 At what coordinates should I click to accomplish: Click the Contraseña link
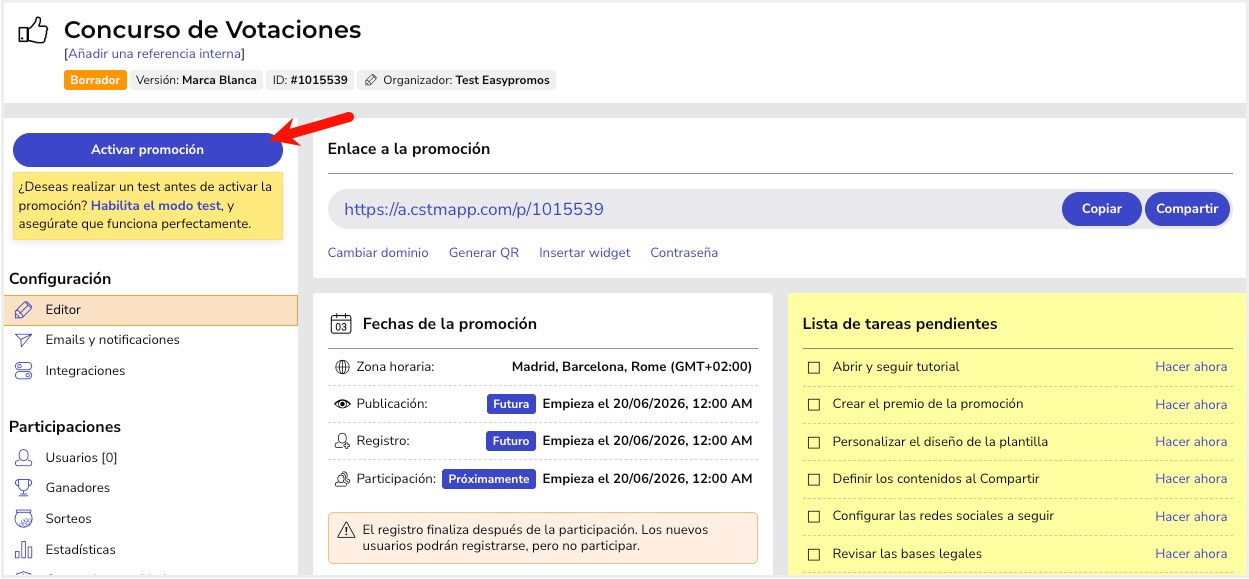point(684,253)
